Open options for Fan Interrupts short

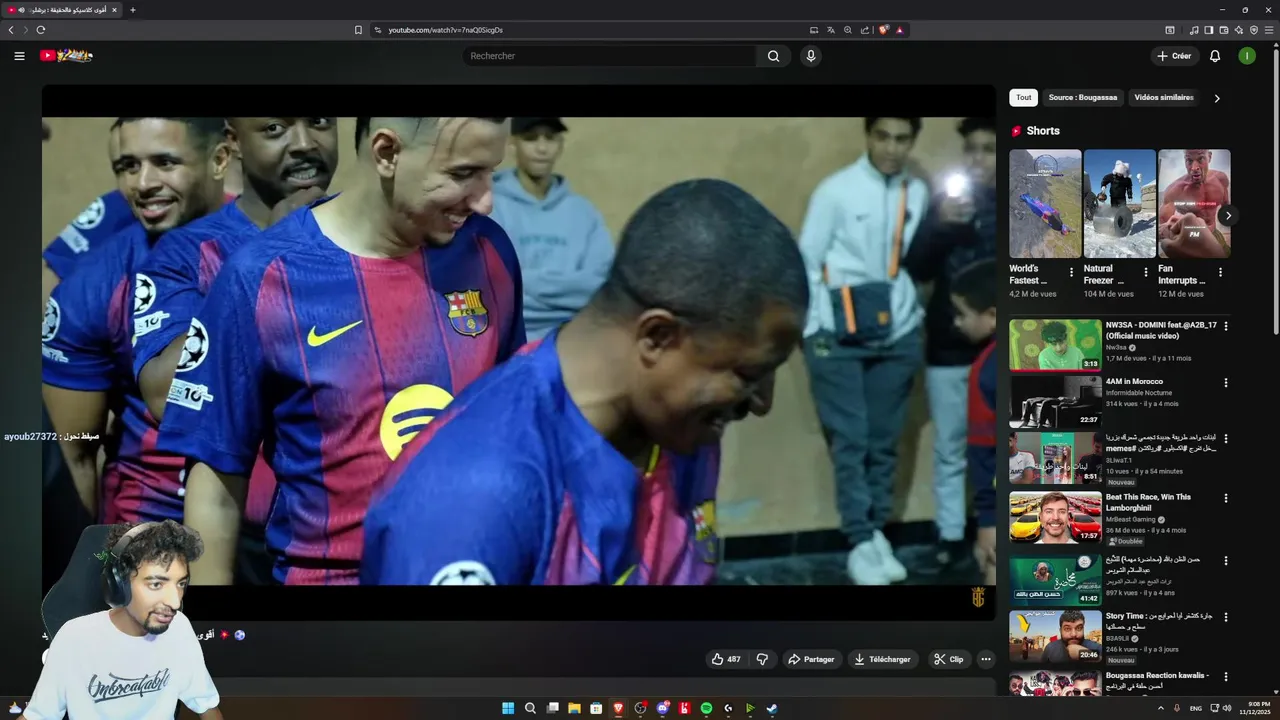1220,272
